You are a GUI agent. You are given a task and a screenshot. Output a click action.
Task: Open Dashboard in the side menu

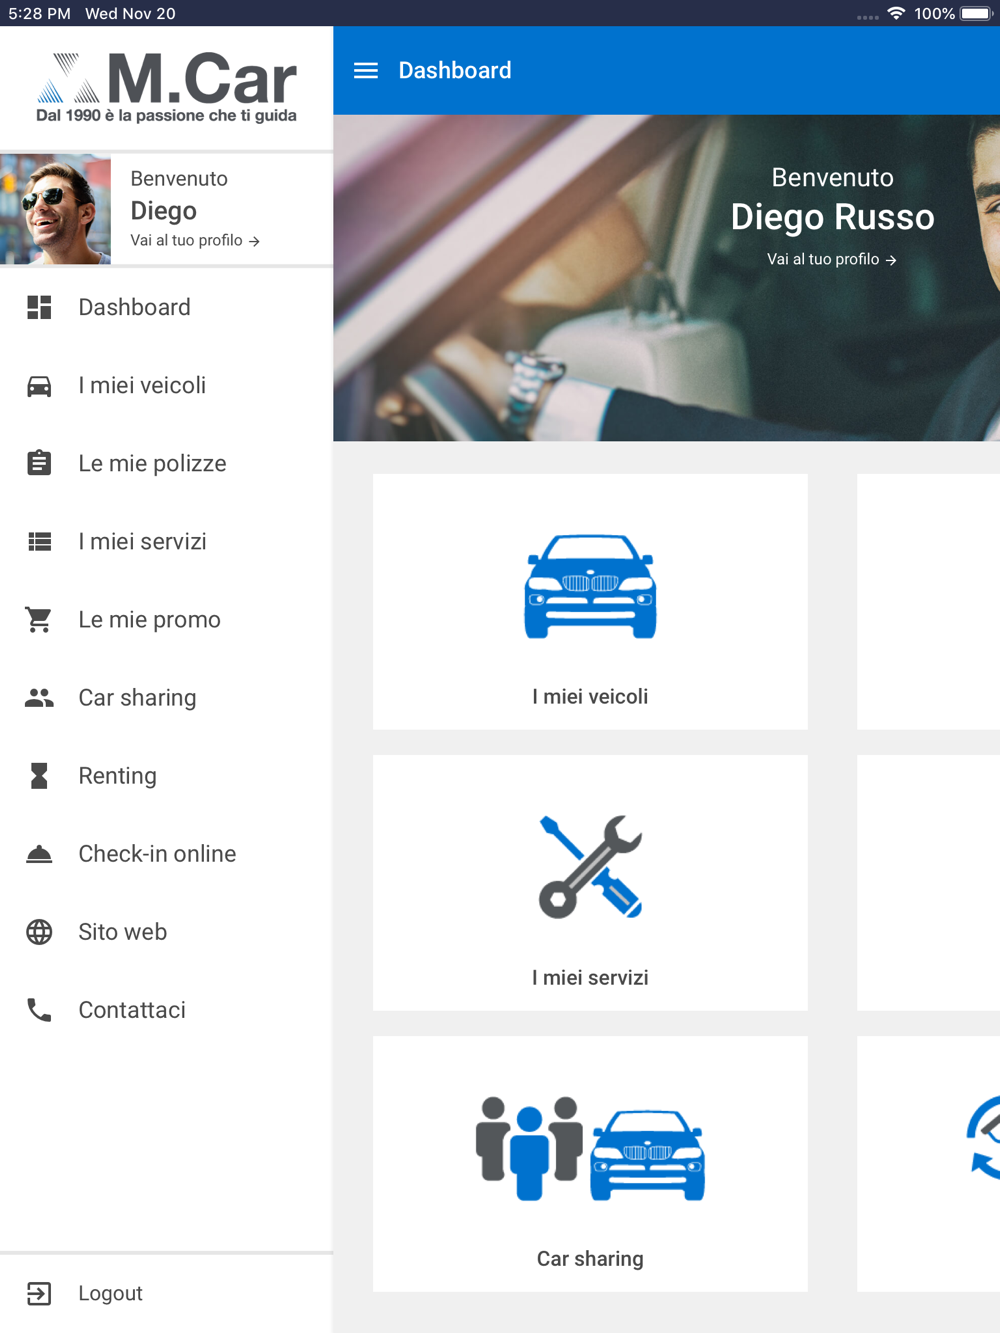166,307
